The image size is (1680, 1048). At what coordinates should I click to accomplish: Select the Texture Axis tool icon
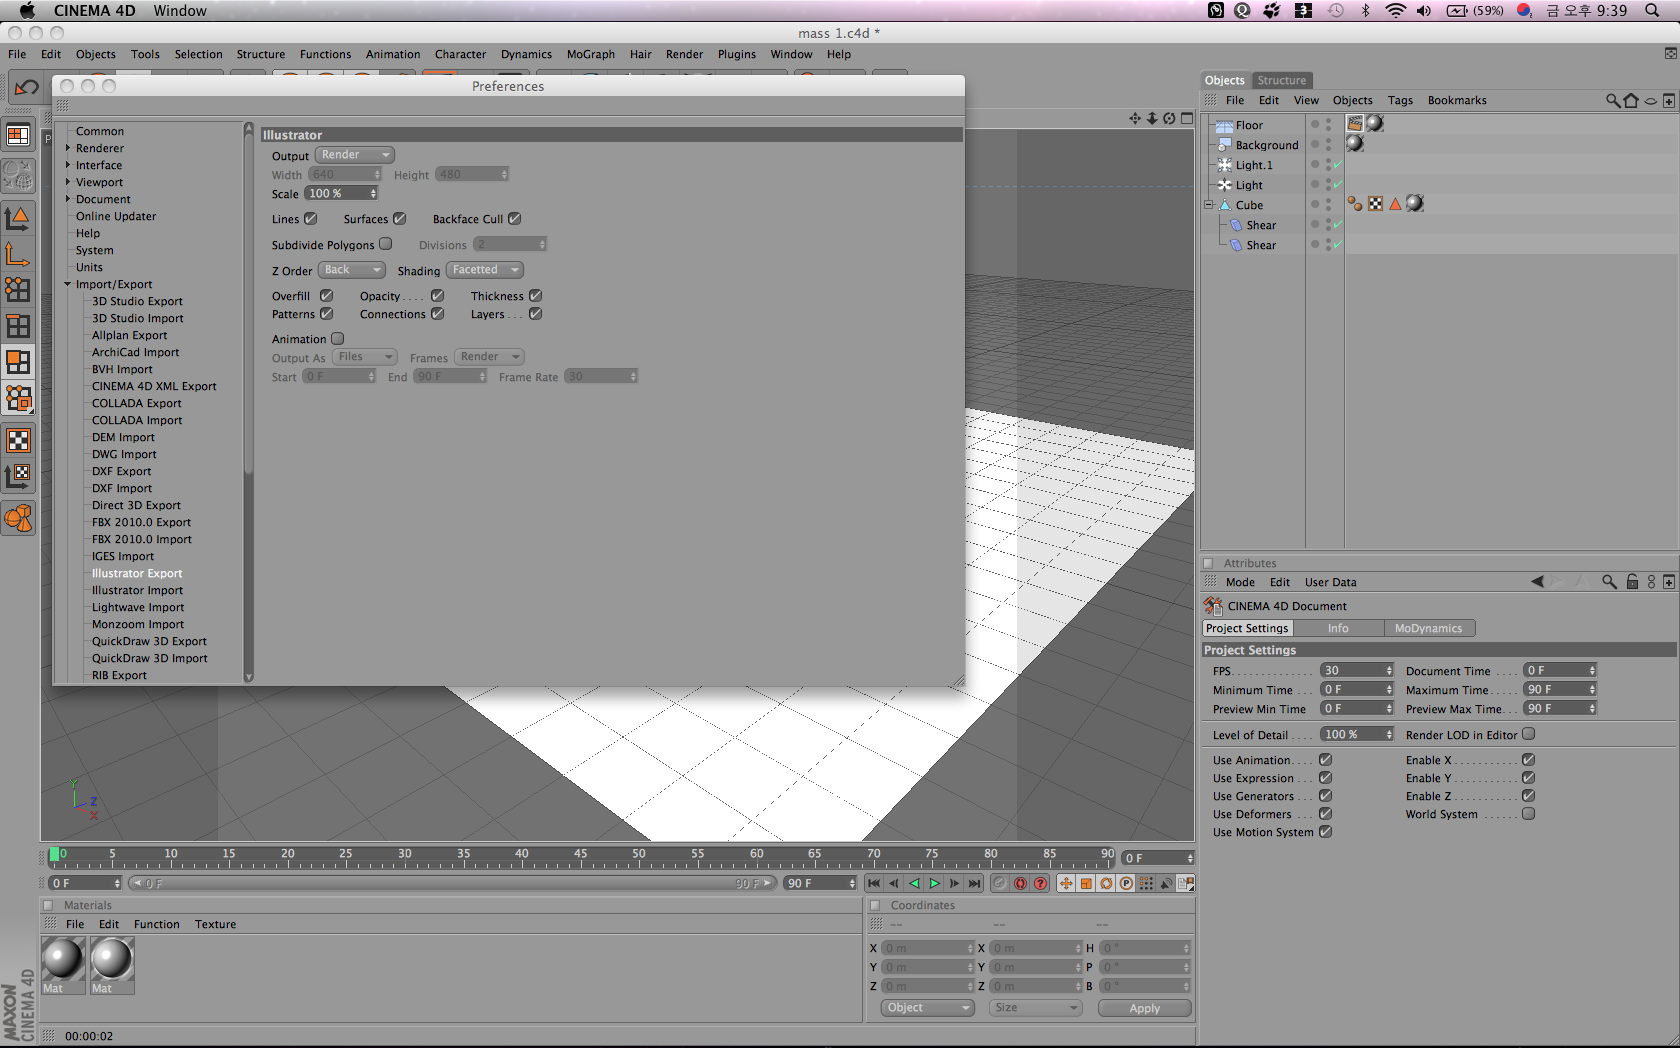[x=18, y=476]
